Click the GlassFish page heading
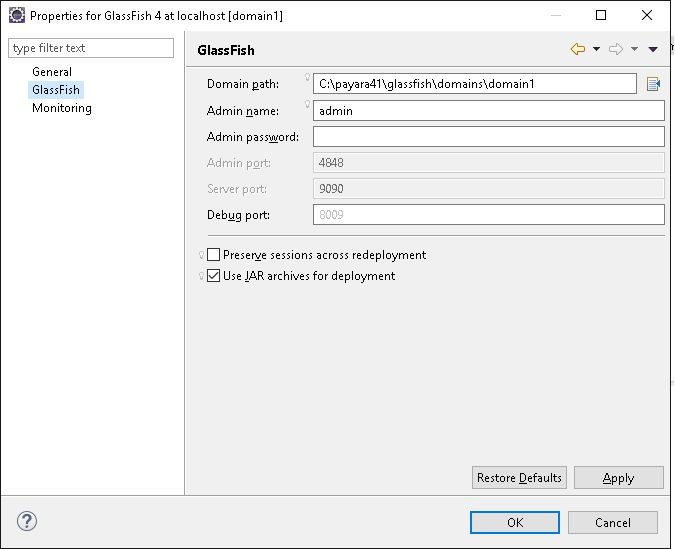Screen dimensions: 675x549 tap(226, 50)
